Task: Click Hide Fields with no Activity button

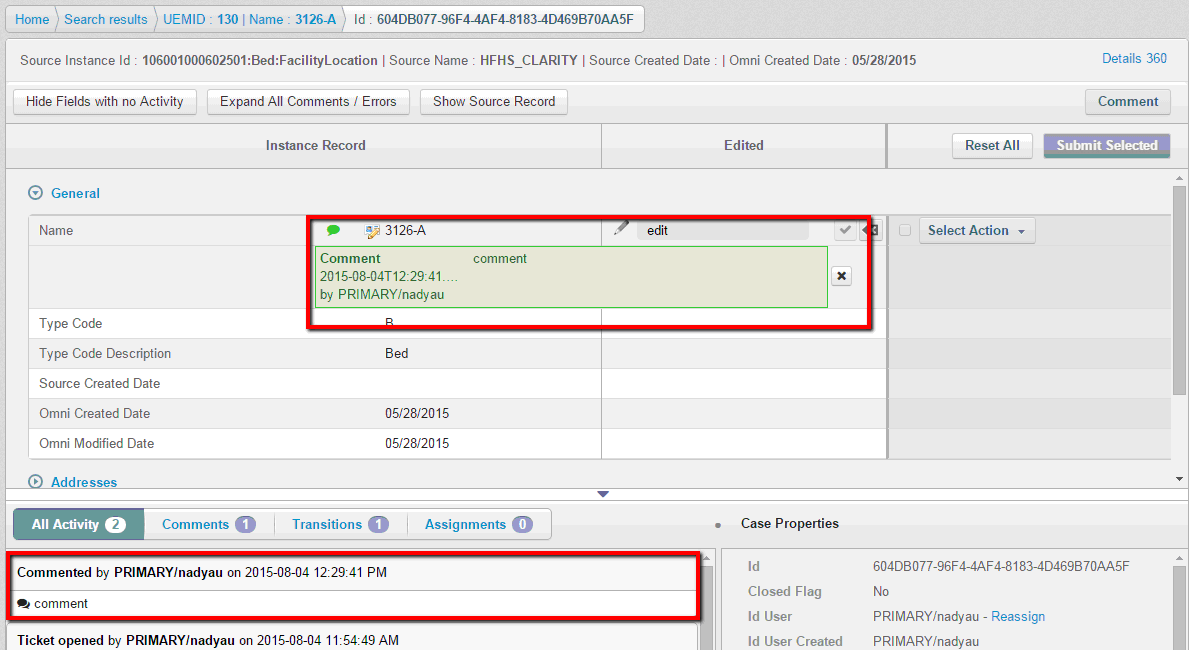Action: (105, 102)
